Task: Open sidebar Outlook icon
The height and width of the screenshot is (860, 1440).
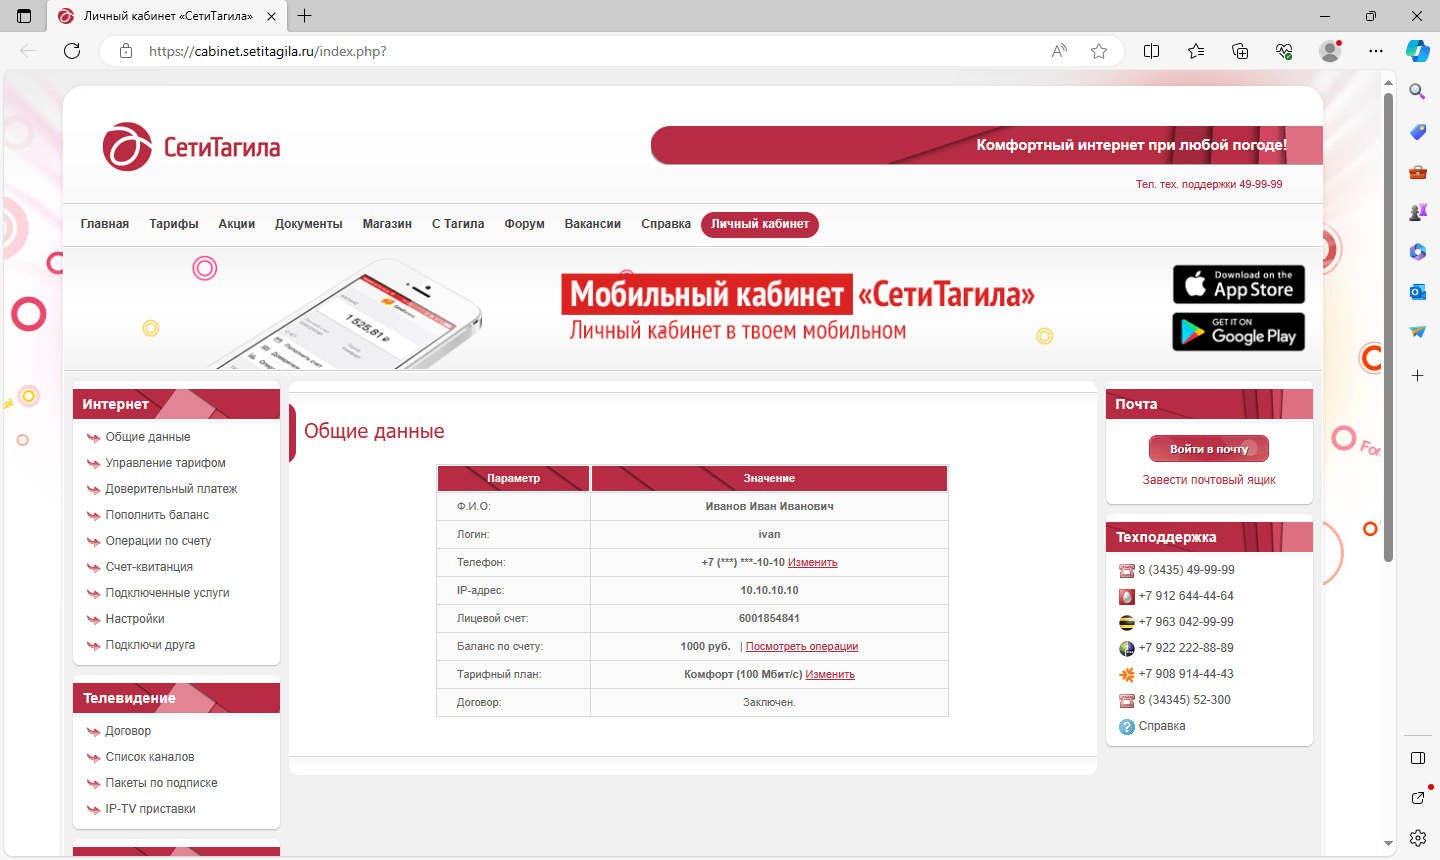Action: [1418, 292]
